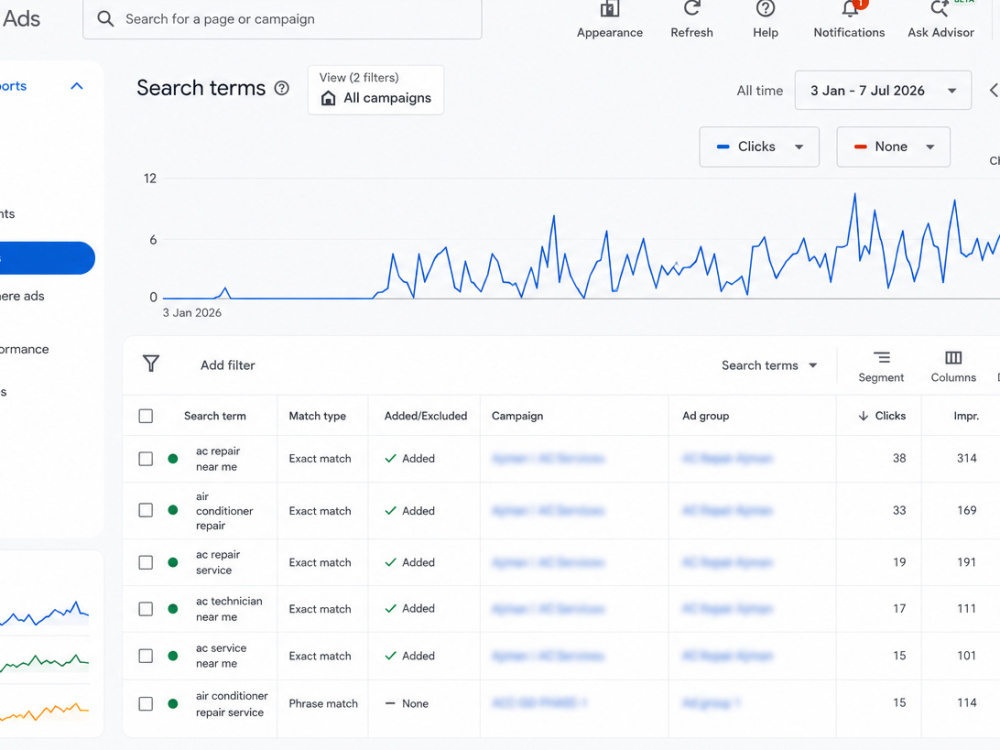
Task: Click the blue sparkline thumbnail in sidebar
Action: (45, 613)
